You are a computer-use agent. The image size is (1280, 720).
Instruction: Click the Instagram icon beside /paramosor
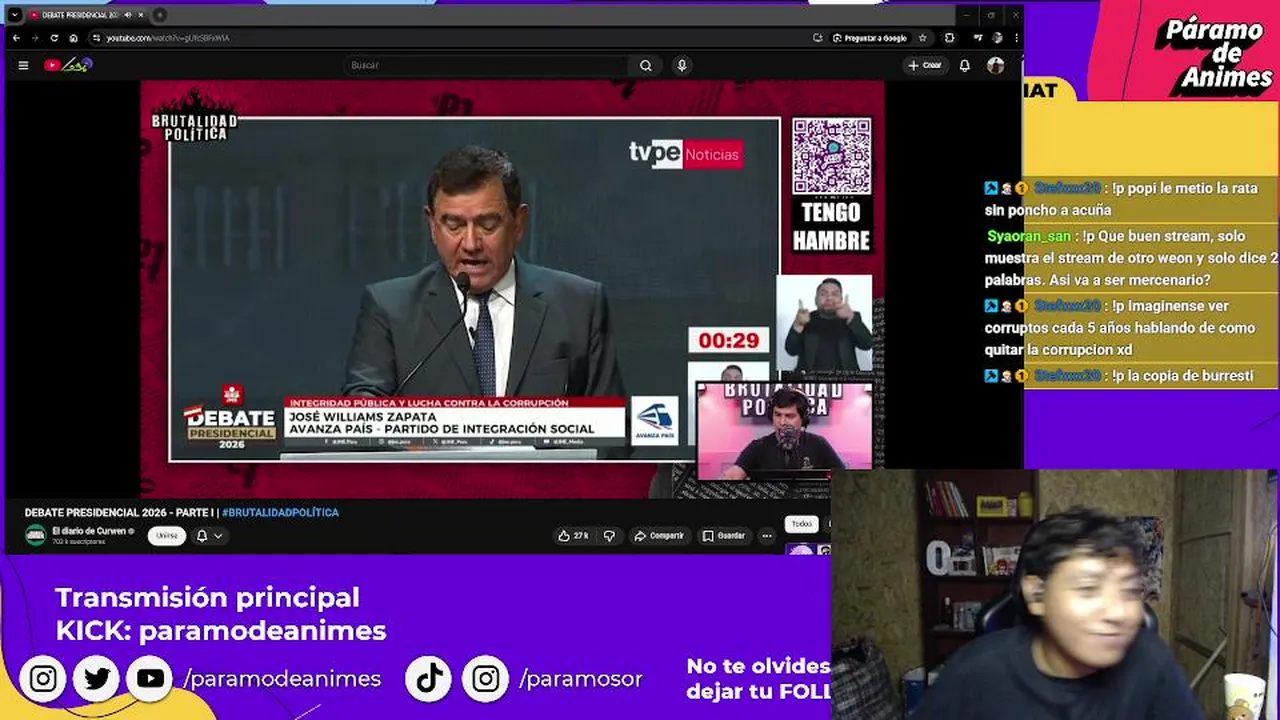(x=486, y=679)
